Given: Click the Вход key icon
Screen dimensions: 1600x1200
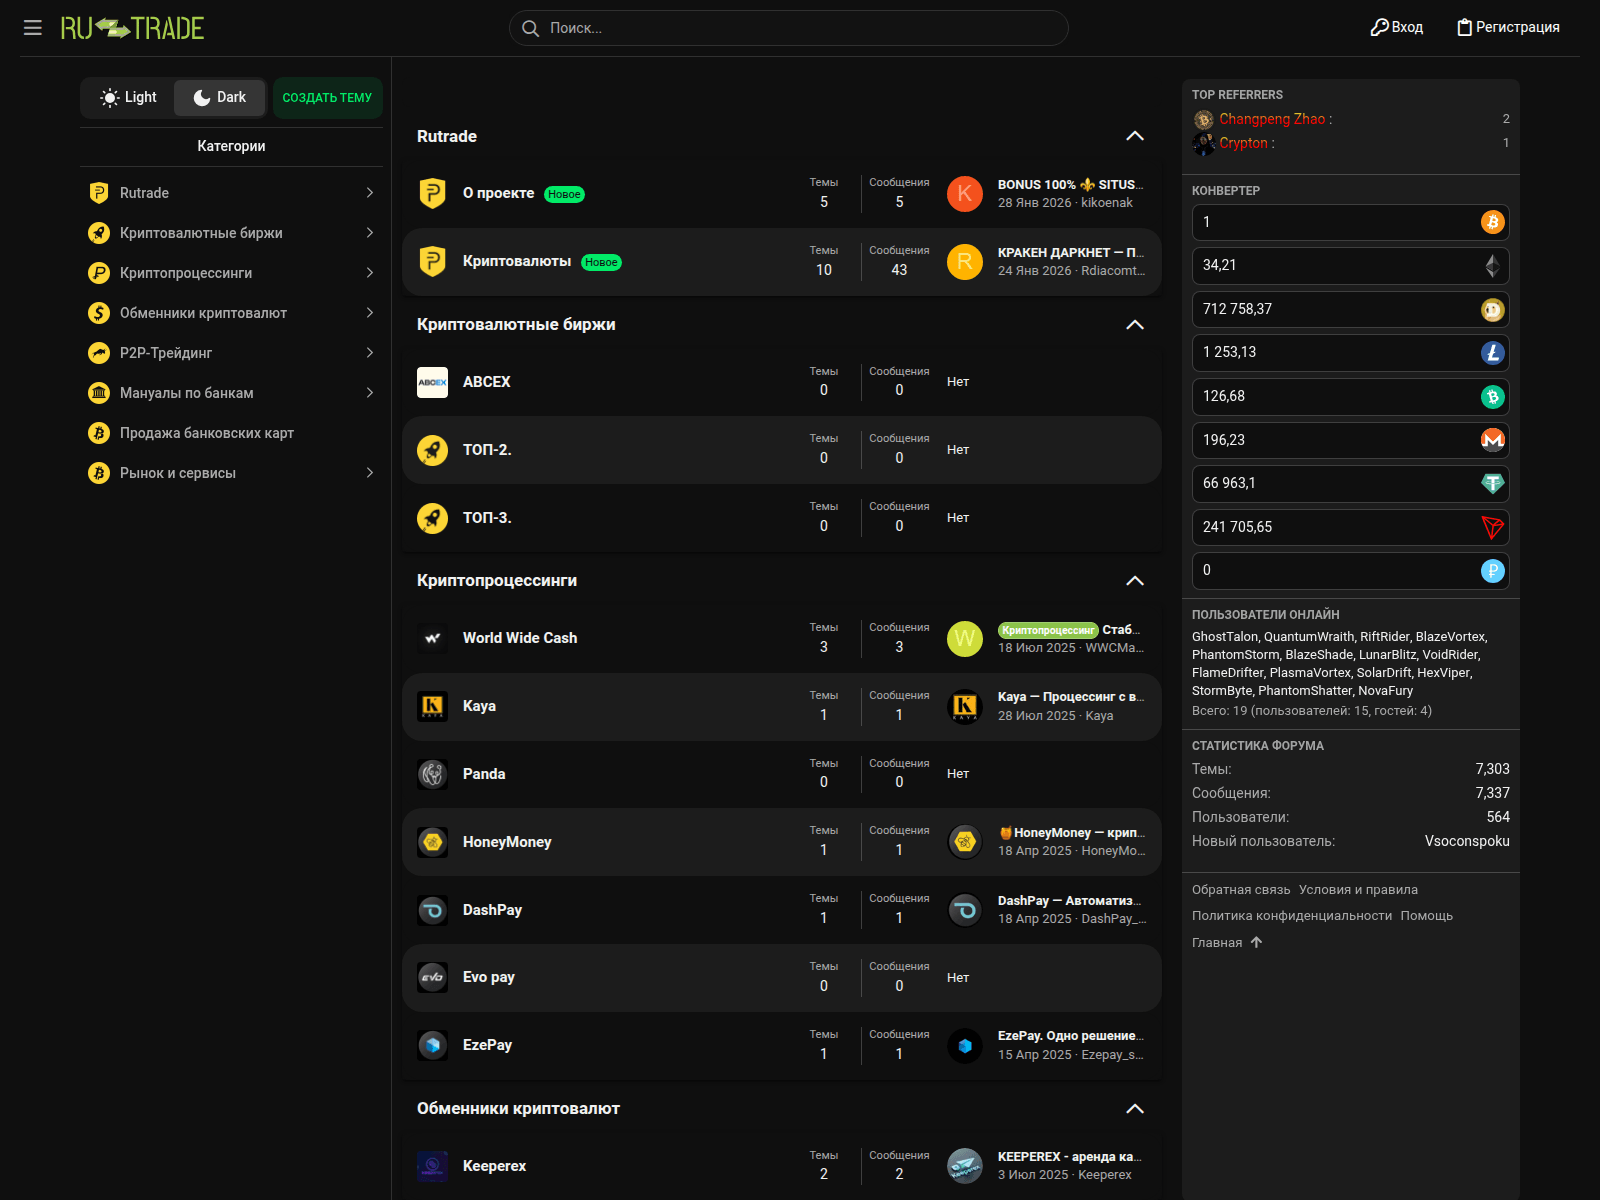Looking at the screenshot, I should pyautogui.click(x=1379, y=27).
